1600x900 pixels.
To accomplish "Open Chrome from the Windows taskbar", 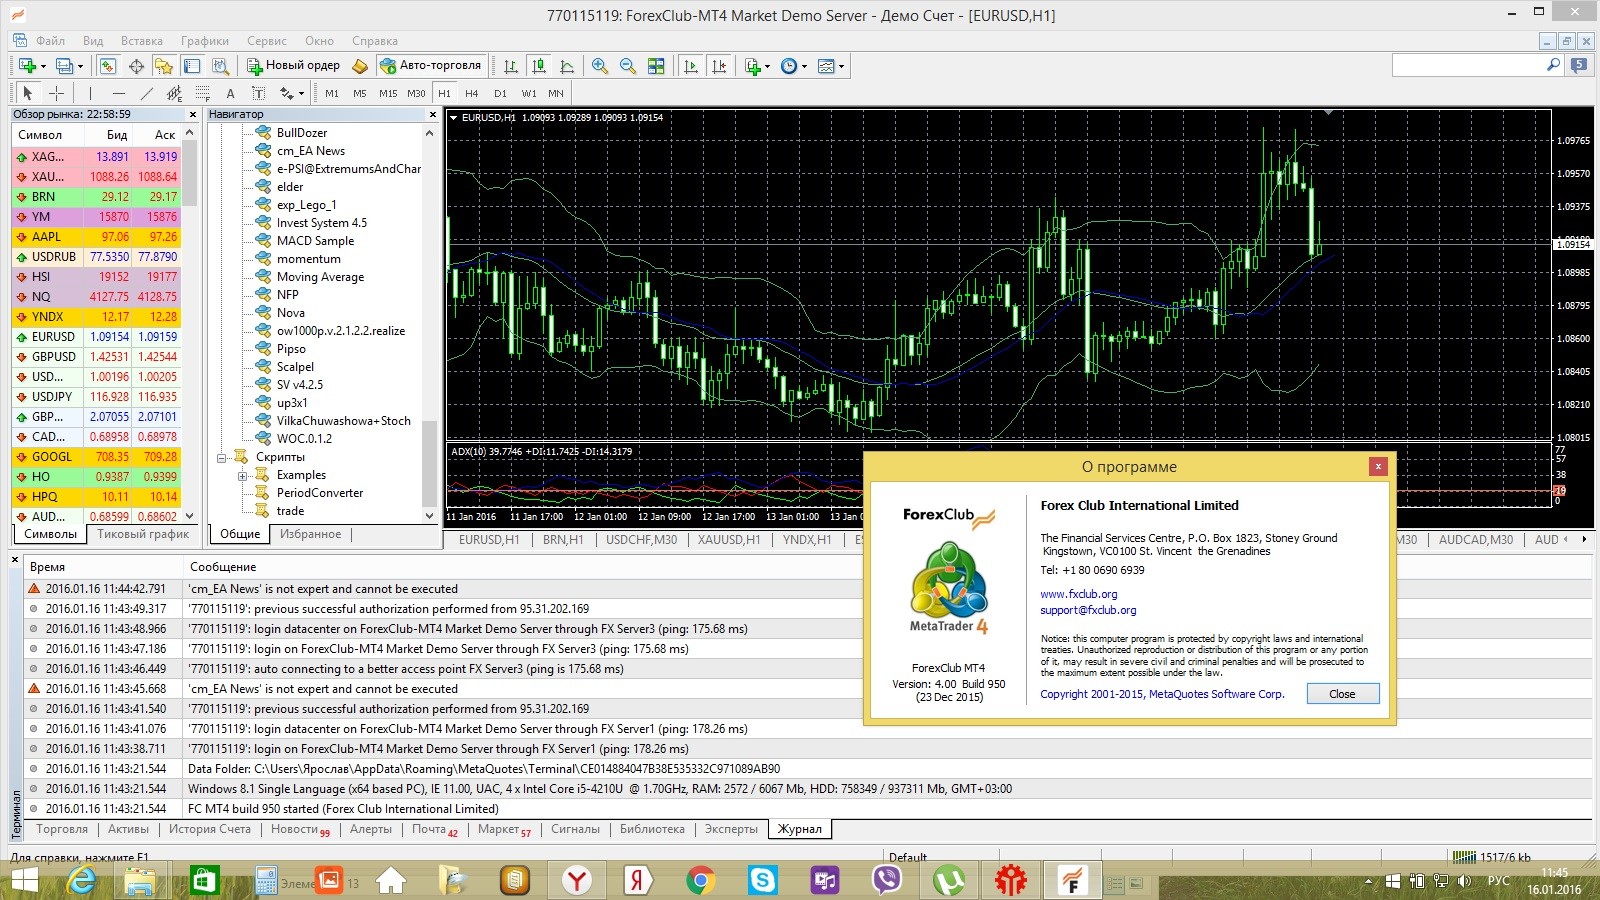I will coord(701,880).
